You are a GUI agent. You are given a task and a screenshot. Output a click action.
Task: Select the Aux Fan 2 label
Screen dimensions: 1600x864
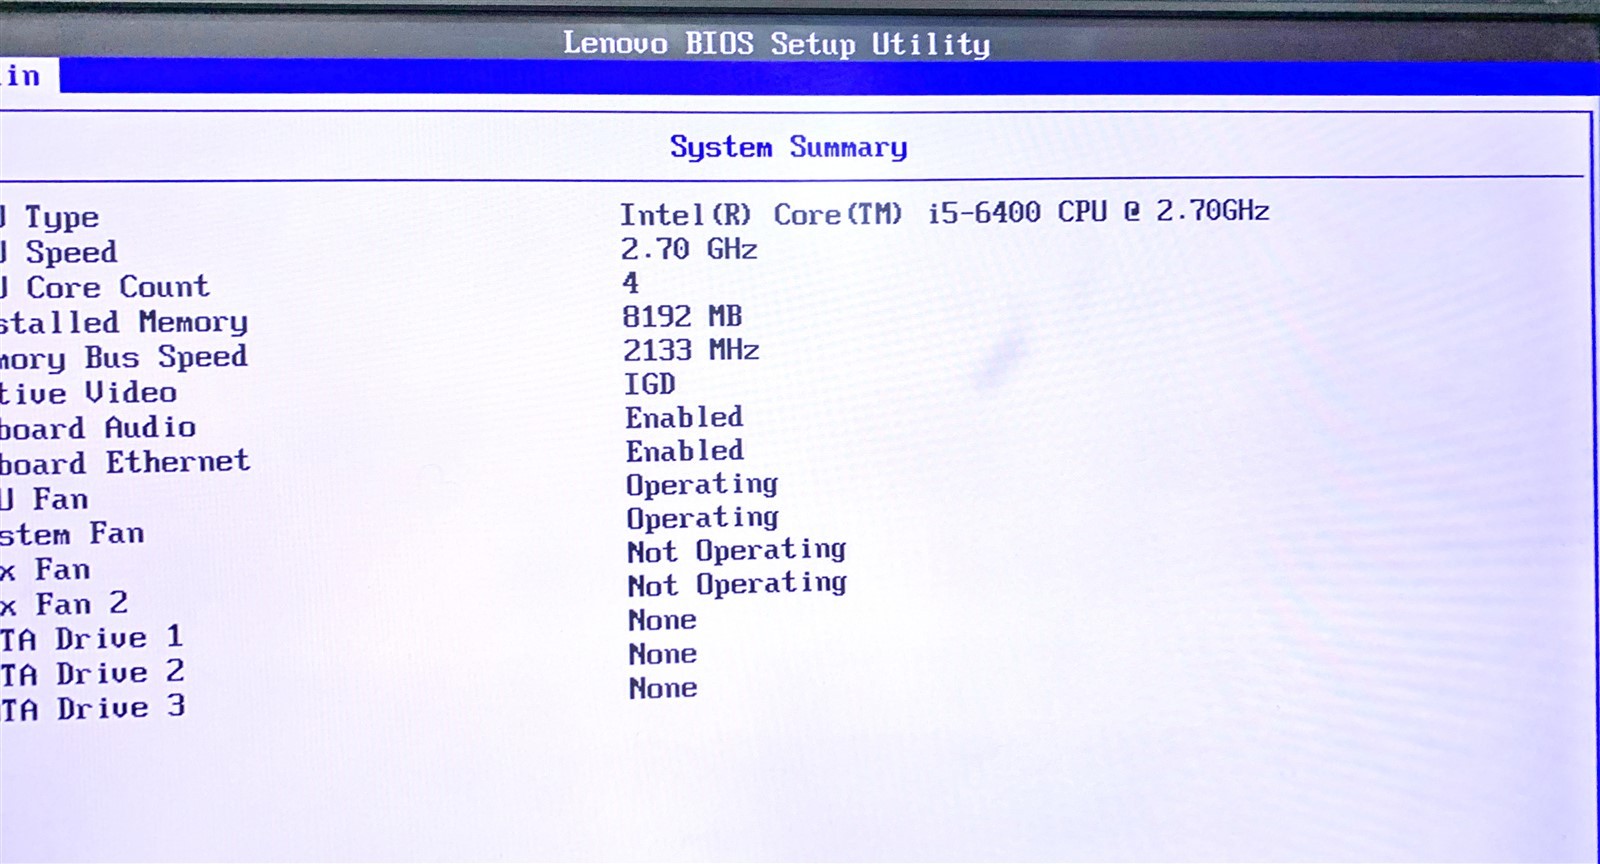coord(64,604)
